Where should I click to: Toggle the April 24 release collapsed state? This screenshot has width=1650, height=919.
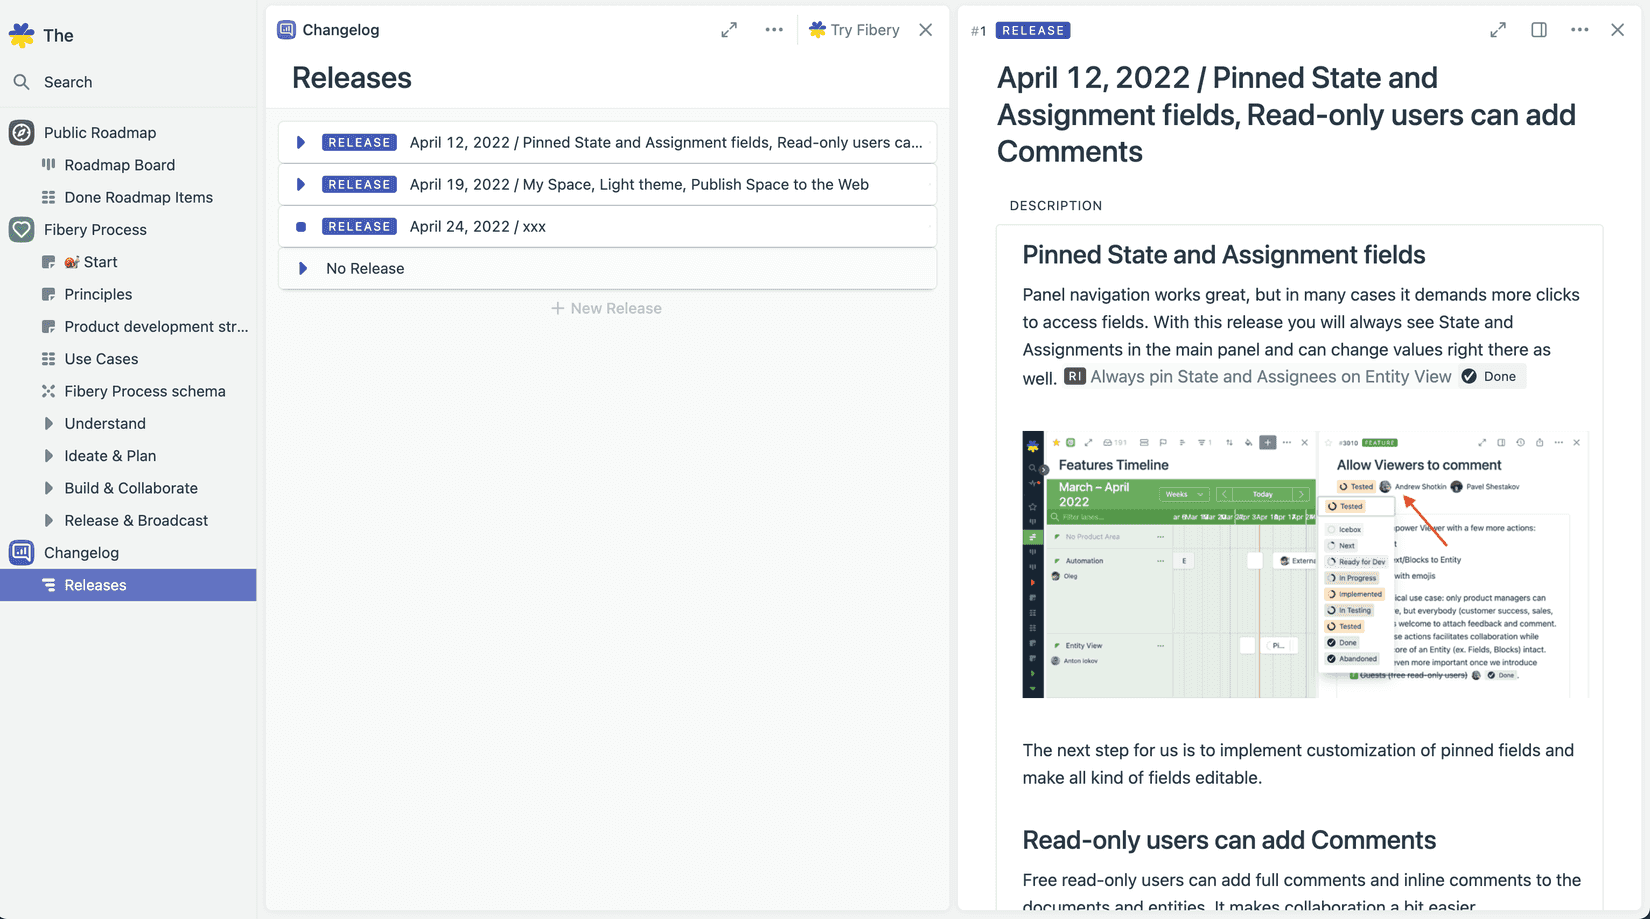tap(300, 226)
